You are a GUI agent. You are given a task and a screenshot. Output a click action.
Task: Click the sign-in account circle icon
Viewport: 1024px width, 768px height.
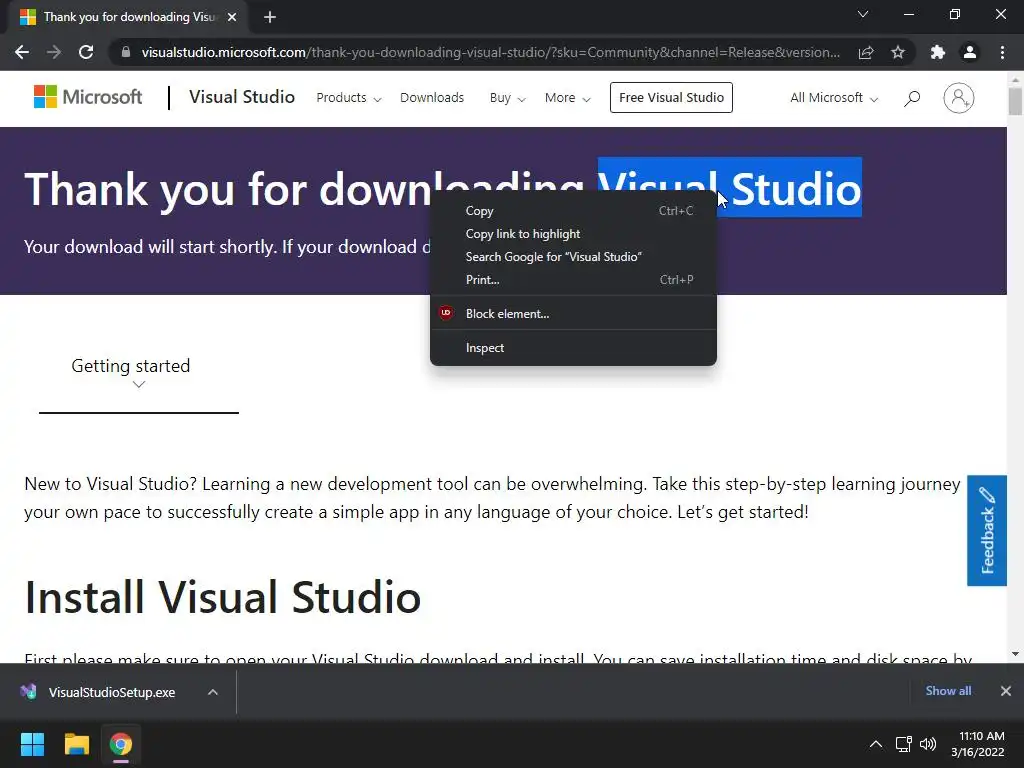pos(958,98)
